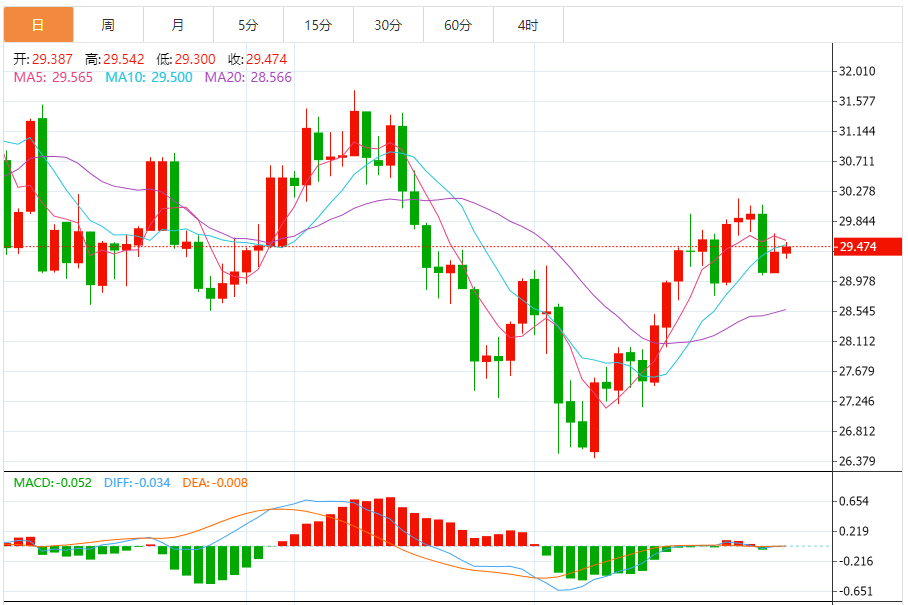Open the 60分 timeframe tab
The height and width of the screenshot is (605, 908).
459,25
